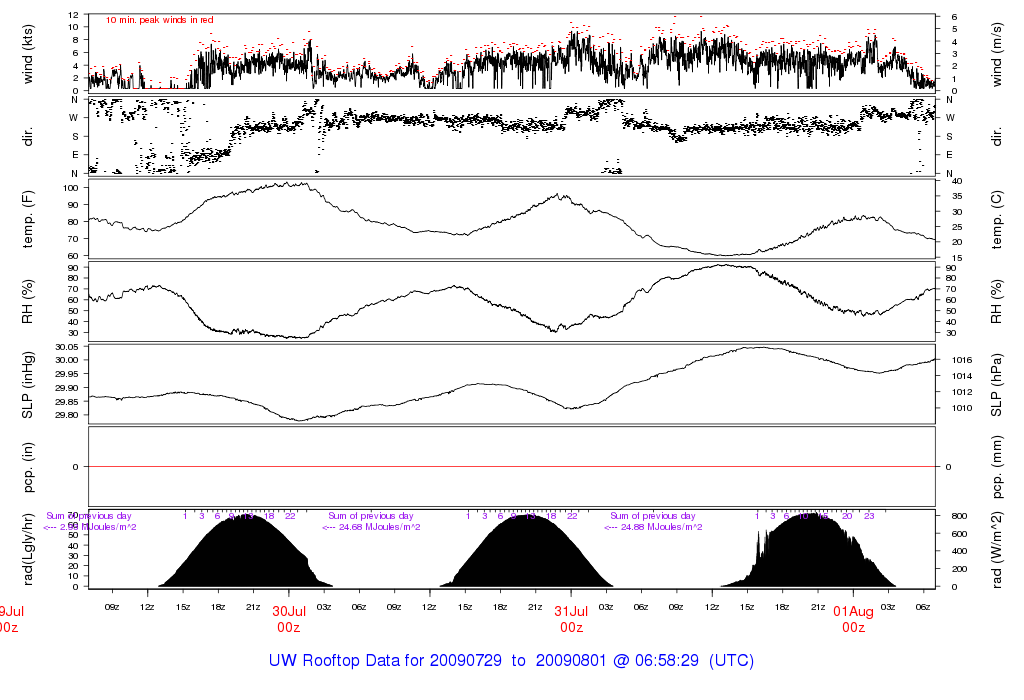Click the 'pcp. (in)' axis label
Screen dimensions: 1024x700
coord(28,467)
